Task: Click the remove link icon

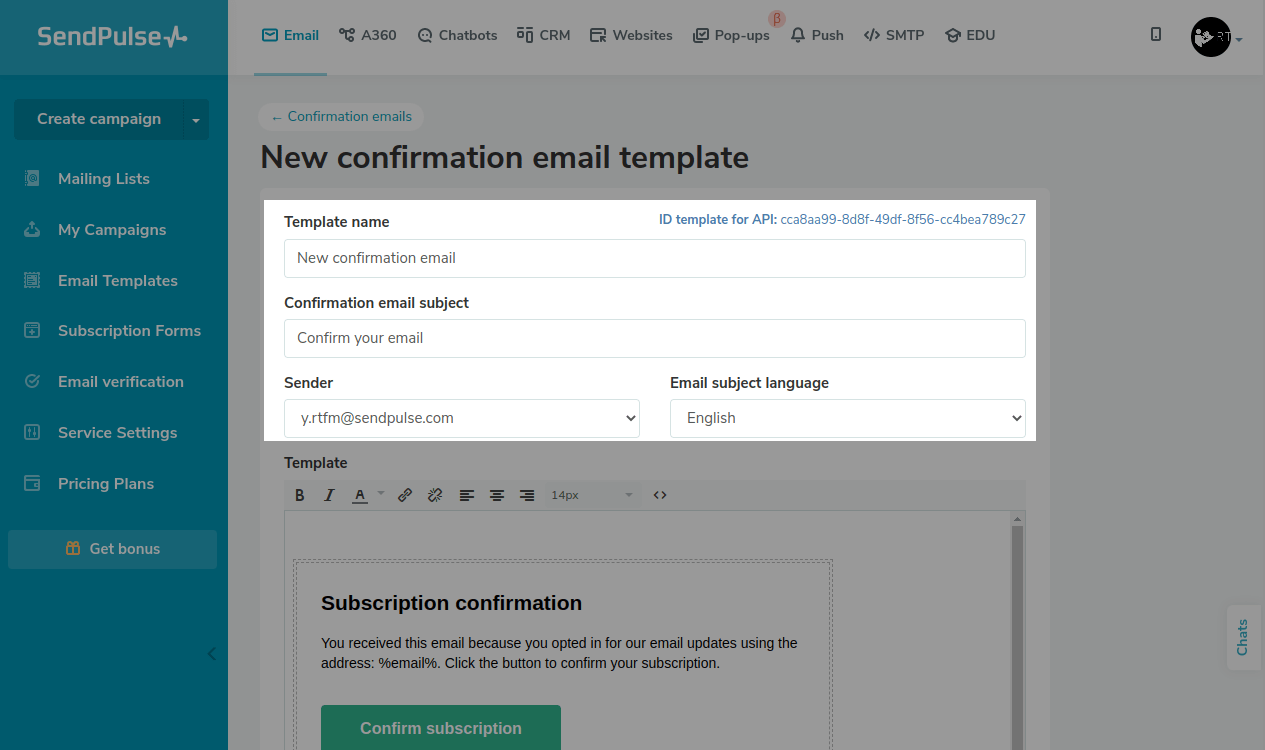Action: [x=435, y=495]
